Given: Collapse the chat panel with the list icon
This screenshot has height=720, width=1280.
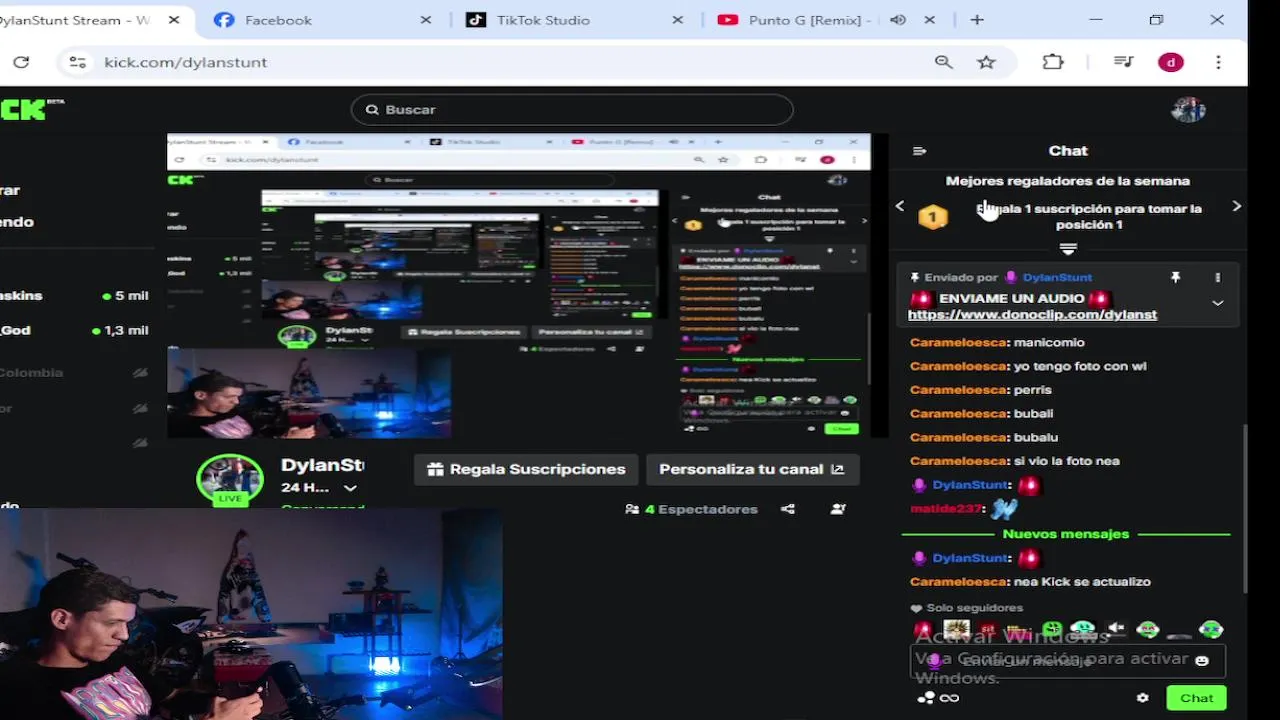Looking at the screenshot, I should coord(920,151).
